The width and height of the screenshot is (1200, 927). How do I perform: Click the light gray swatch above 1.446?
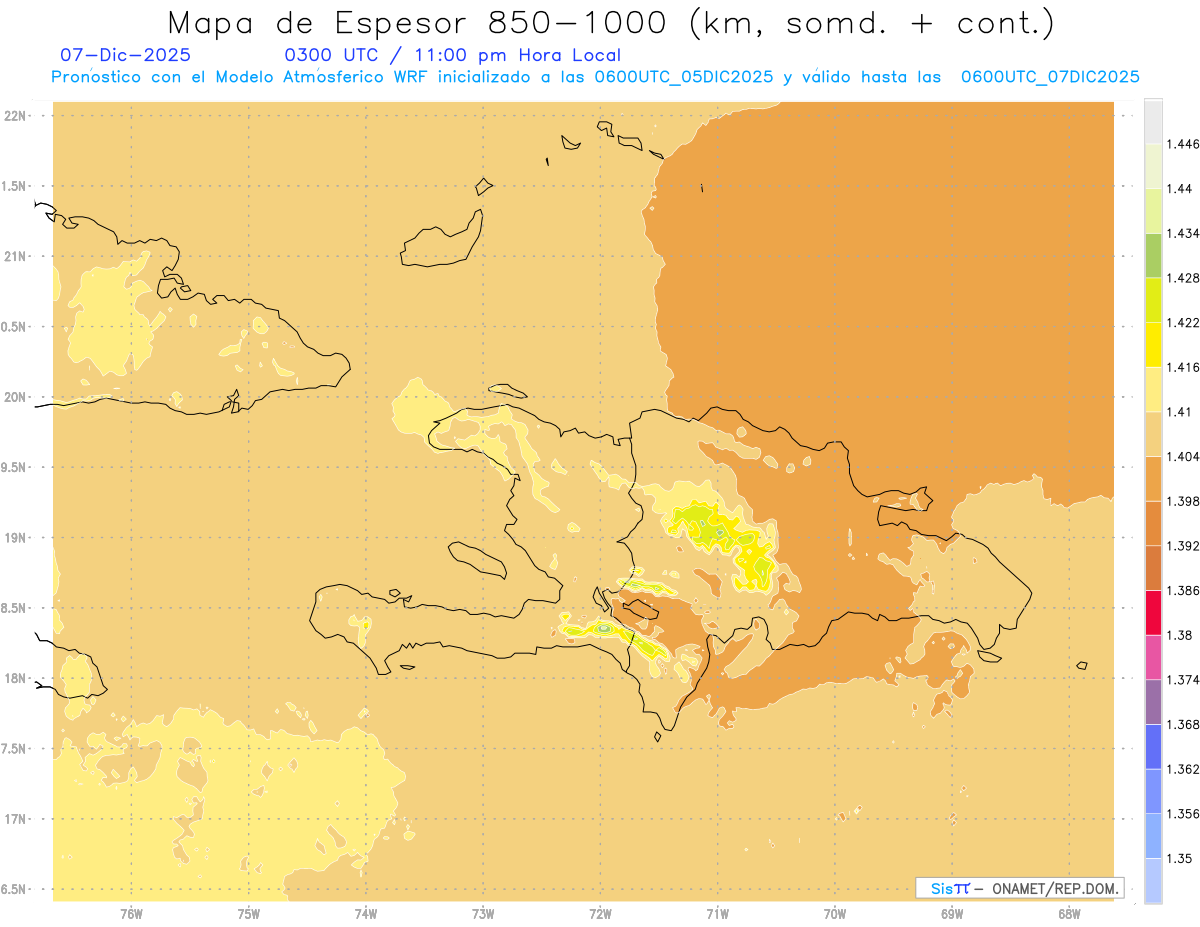coord(1153,121)
